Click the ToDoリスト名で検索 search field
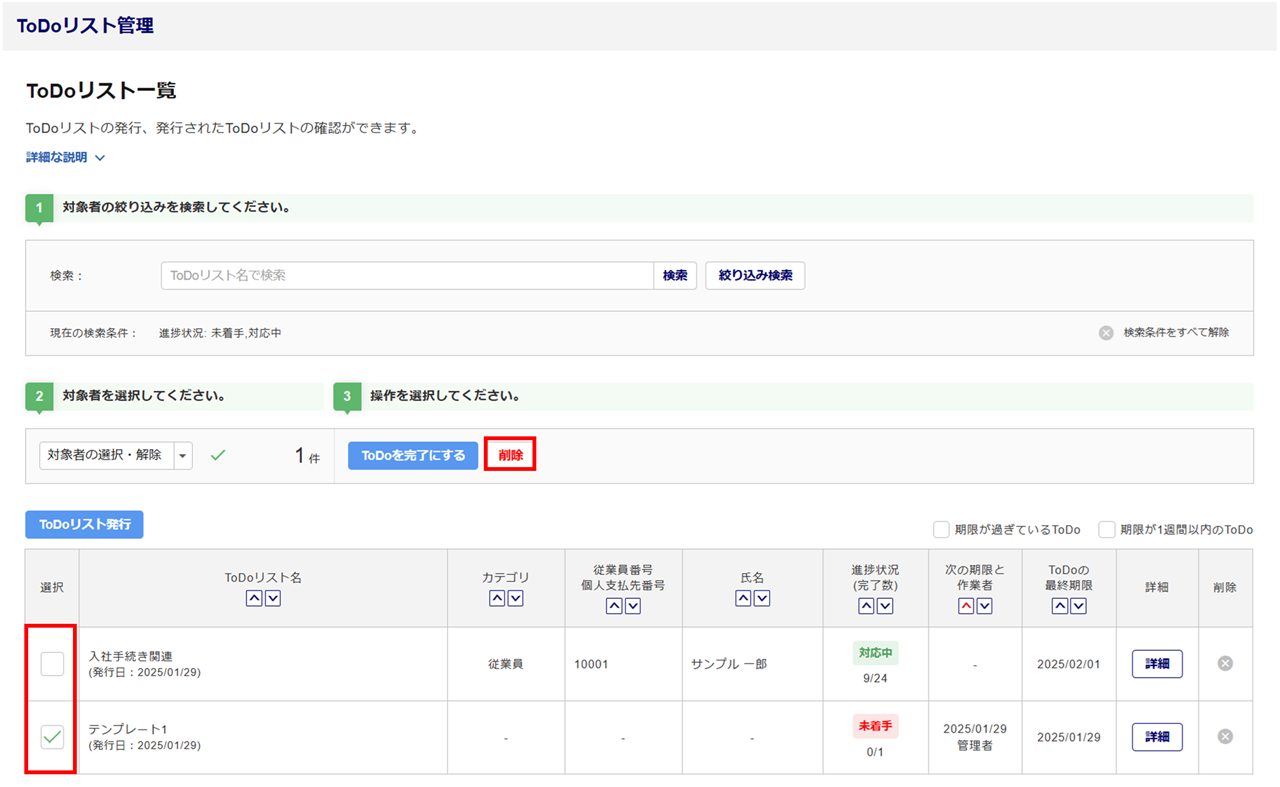The image size is (1280, 787). coord(407,275)
